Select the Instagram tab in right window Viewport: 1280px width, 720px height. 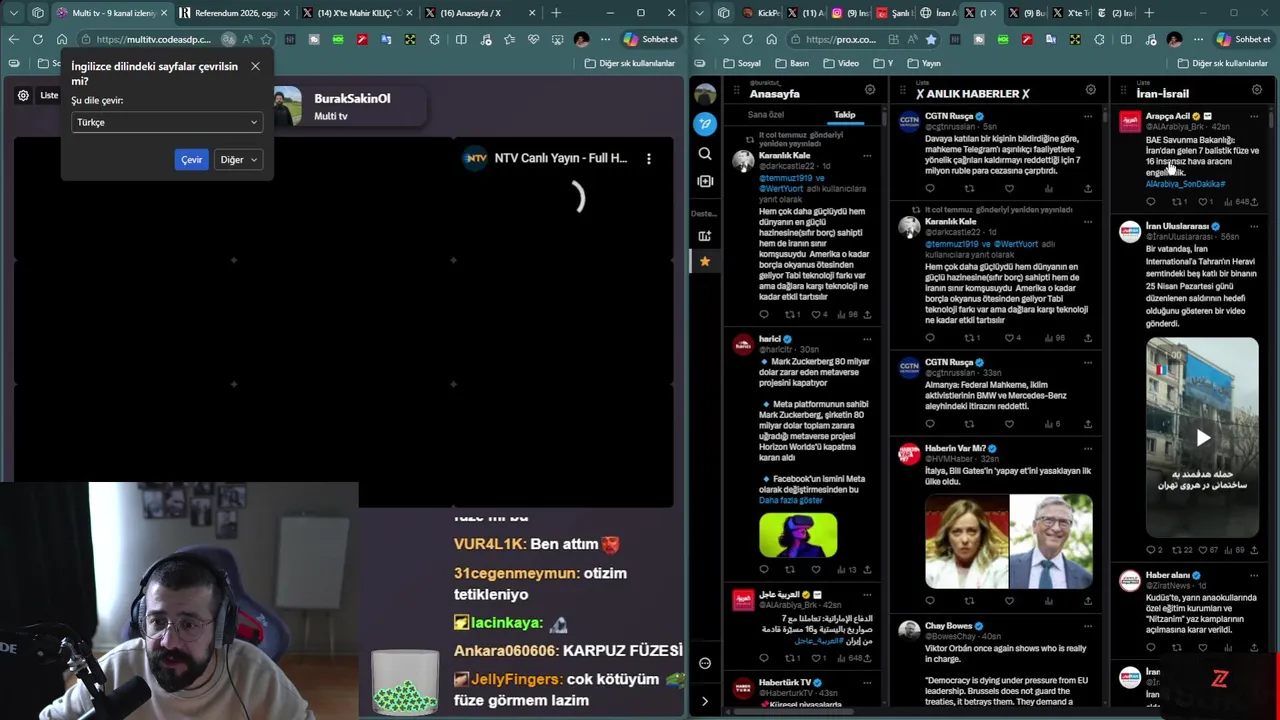[851, 13]
